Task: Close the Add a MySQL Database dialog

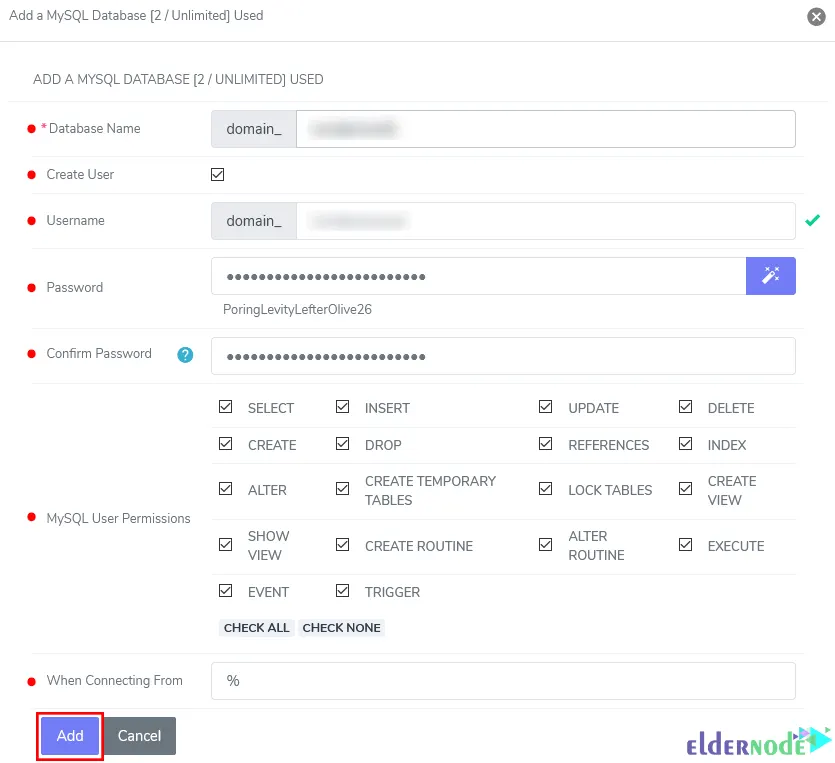Action: click(x=817, y=15)
